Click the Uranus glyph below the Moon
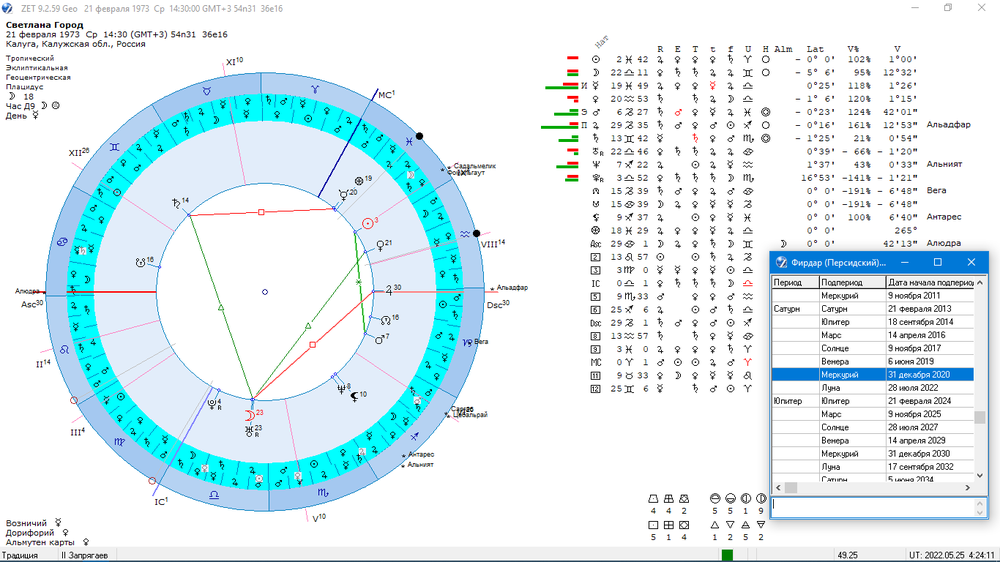The image size is (1000, 562). coord(249,431)
